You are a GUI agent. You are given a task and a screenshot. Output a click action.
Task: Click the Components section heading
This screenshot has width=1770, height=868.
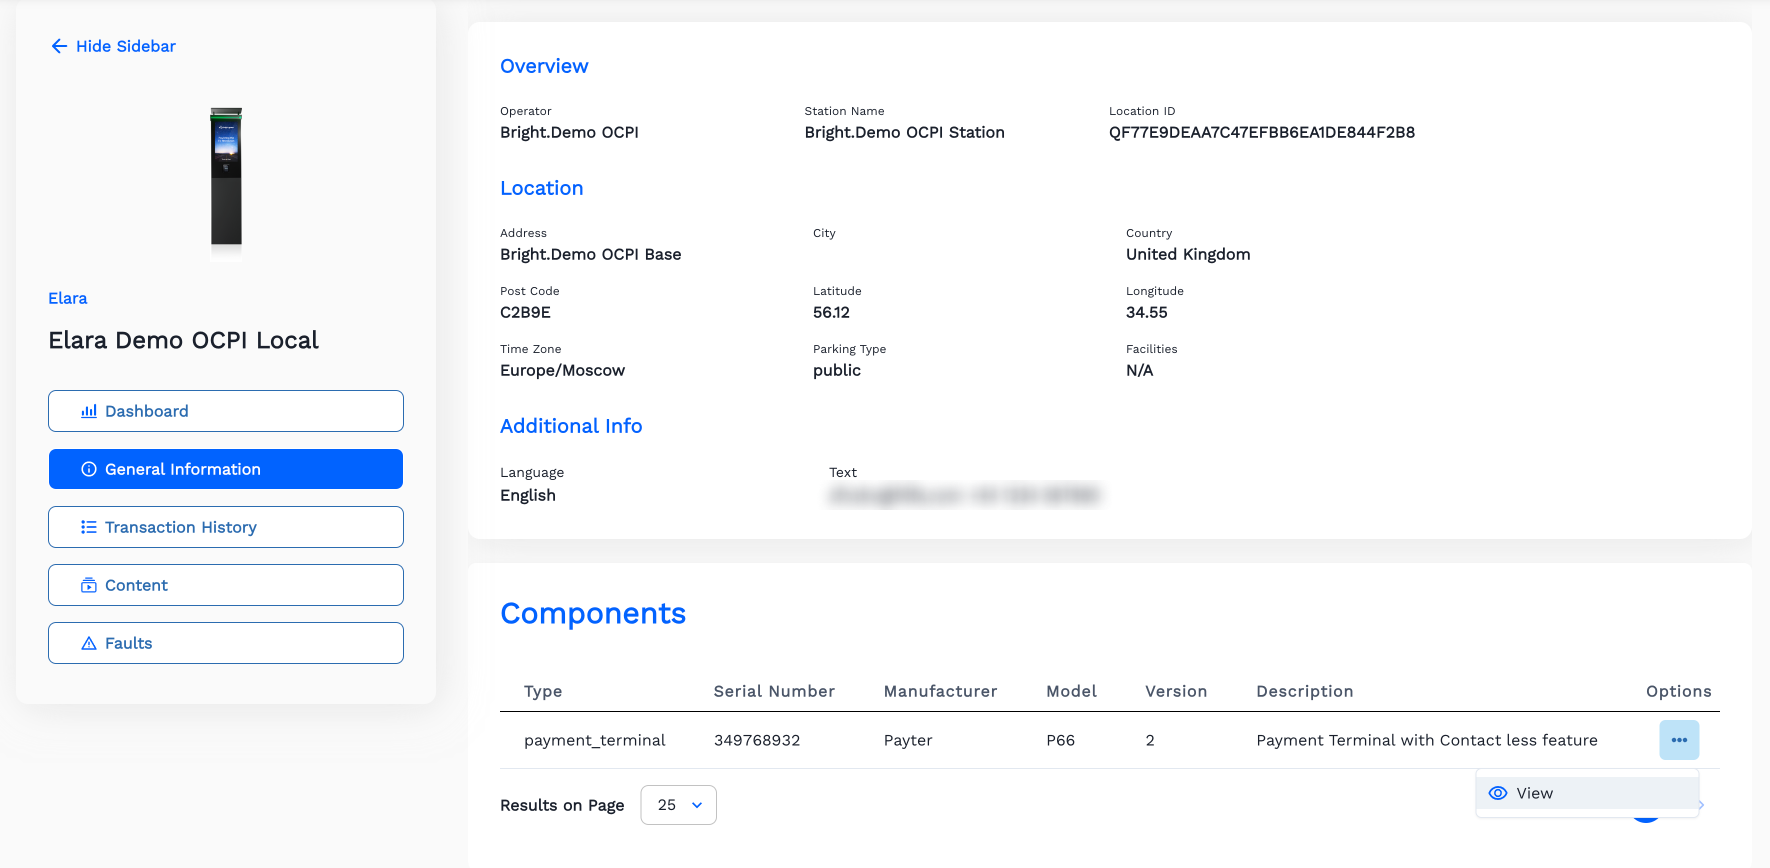[x=593, y=613]
